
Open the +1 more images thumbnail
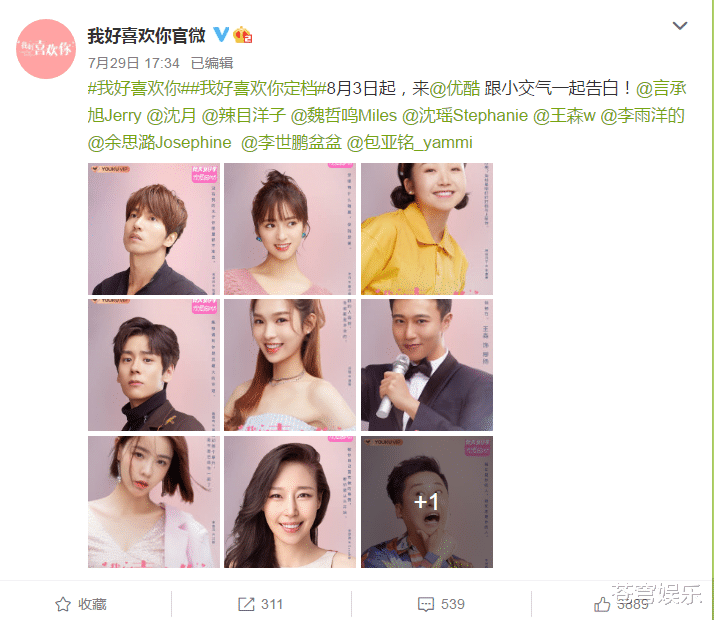427,502
